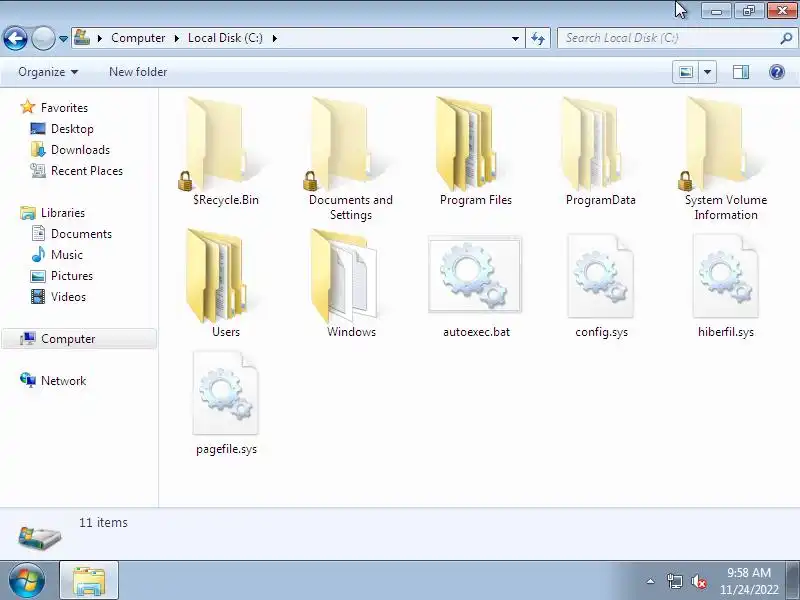
Task: Select the pagefile.sys file icon
Action: (226, 393)
